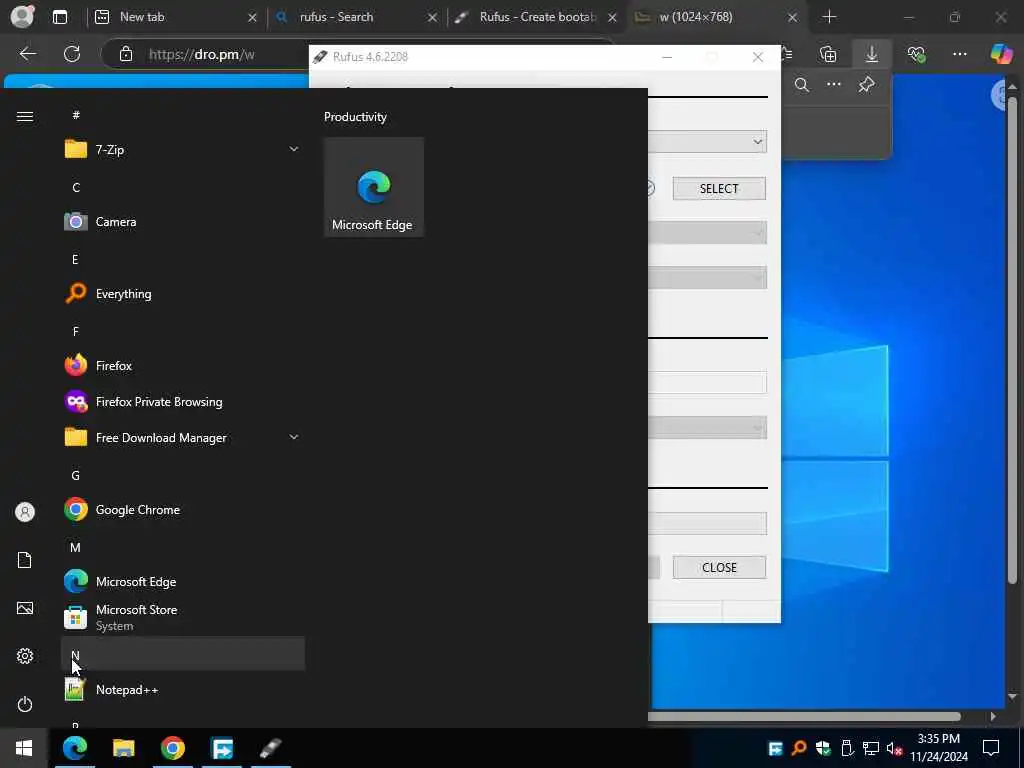Switch to New tab browser tab
The image size is (1024, 768).
(176, 18)
